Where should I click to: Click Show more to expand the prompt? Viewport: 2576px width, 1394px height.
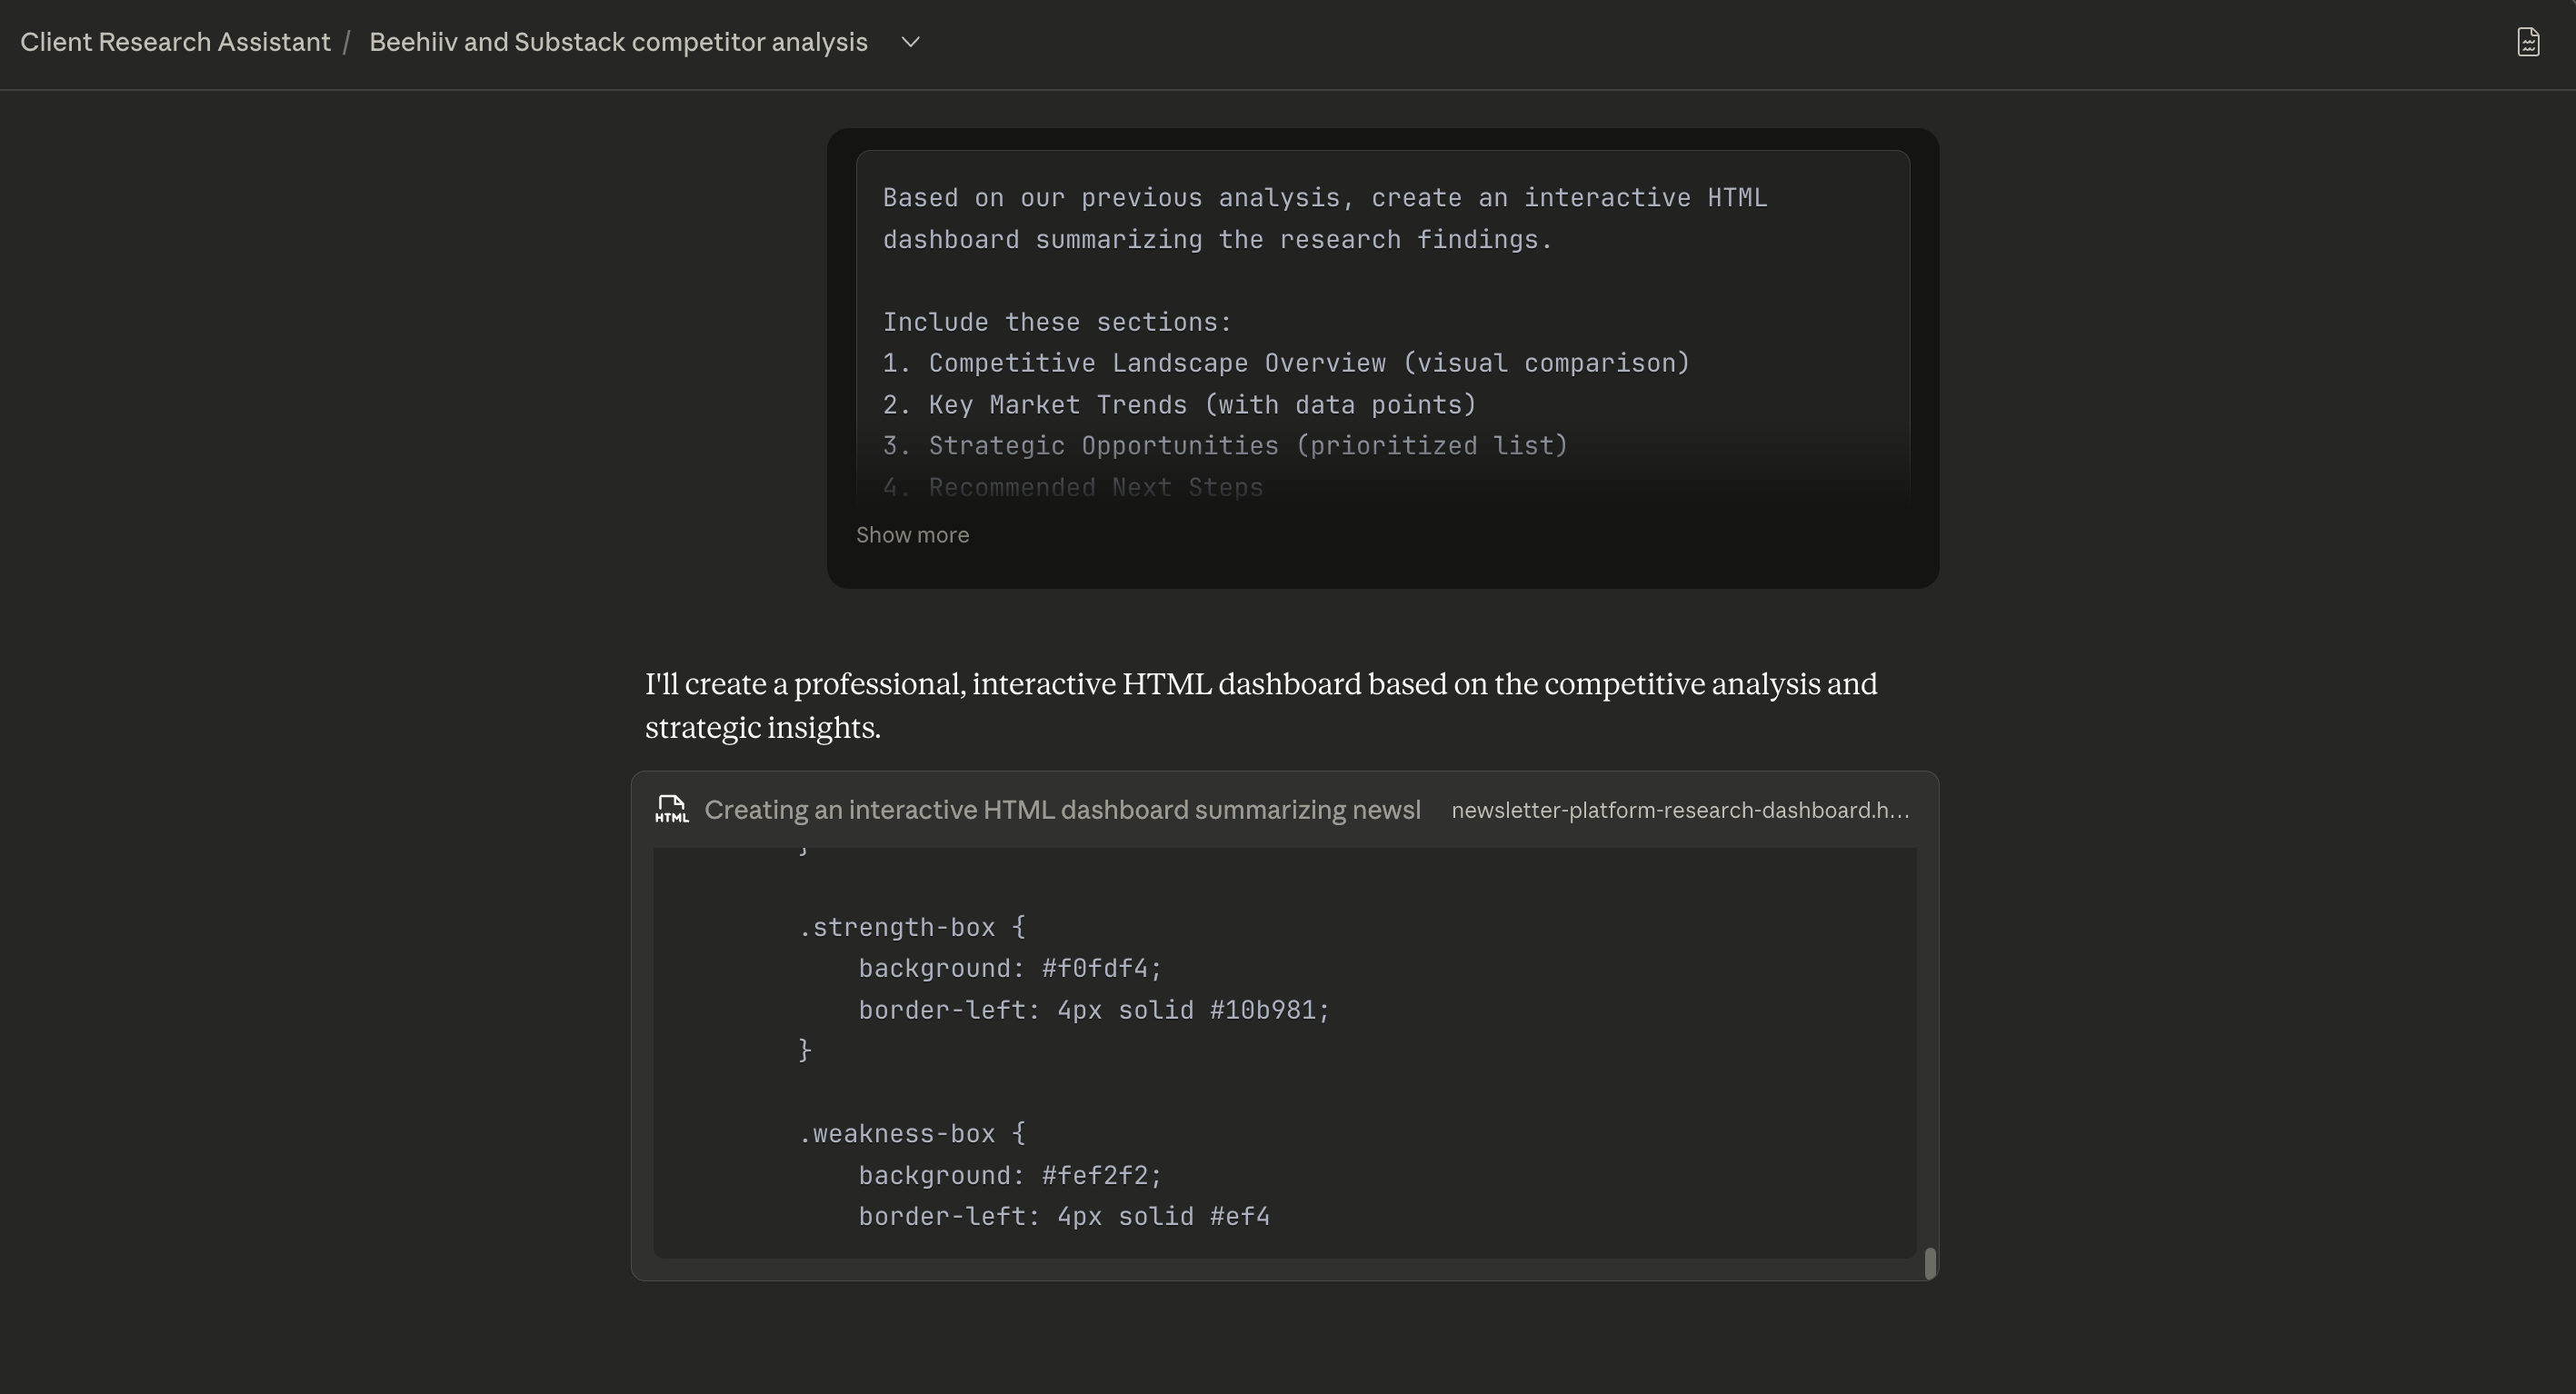click(912, 535)
